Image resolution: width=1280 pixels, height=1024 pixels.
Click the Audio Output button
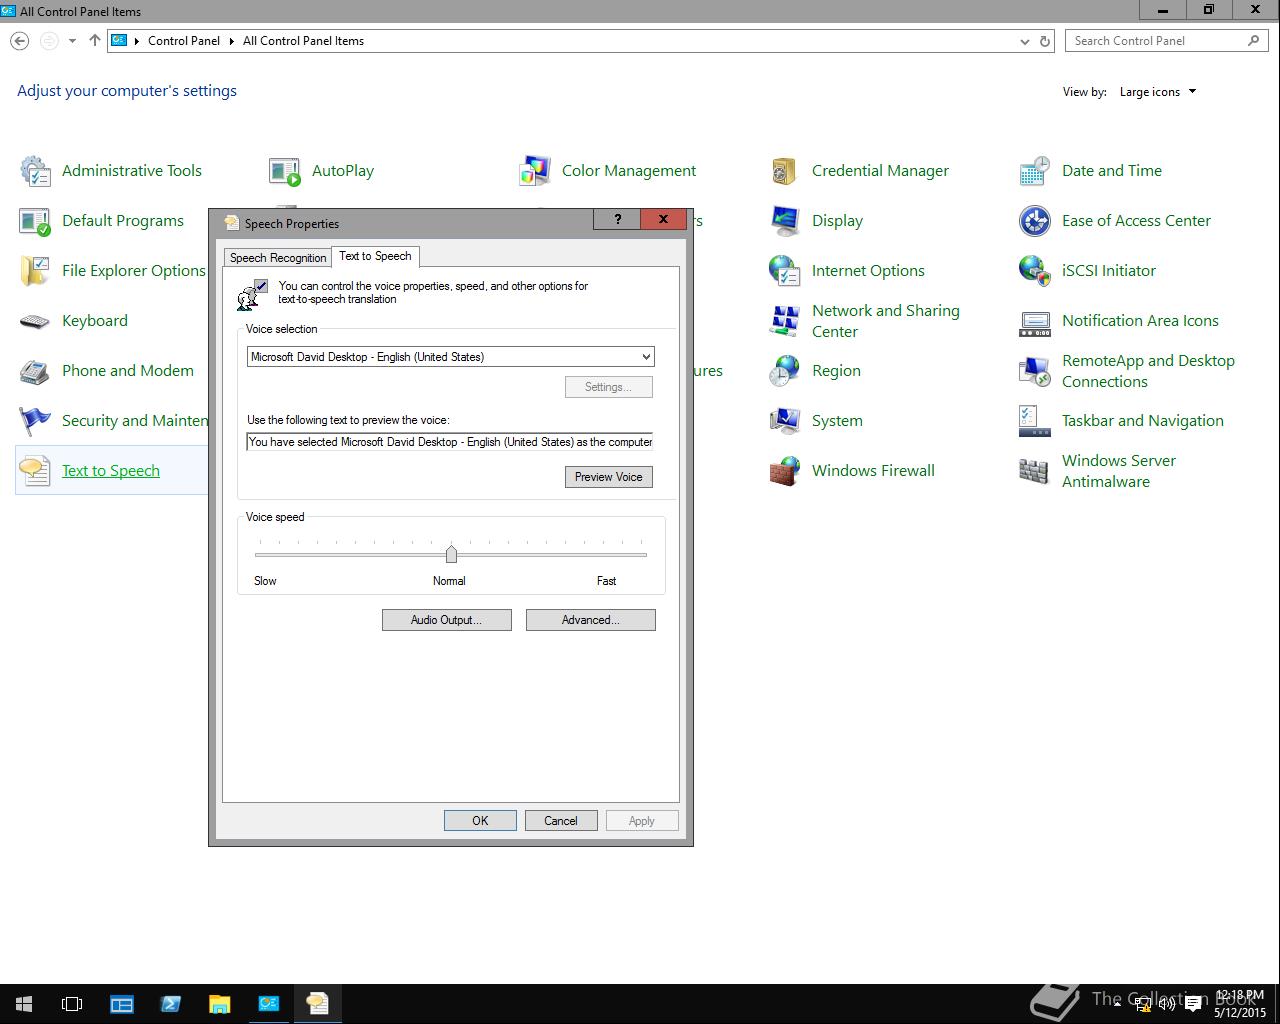point(446,620)
